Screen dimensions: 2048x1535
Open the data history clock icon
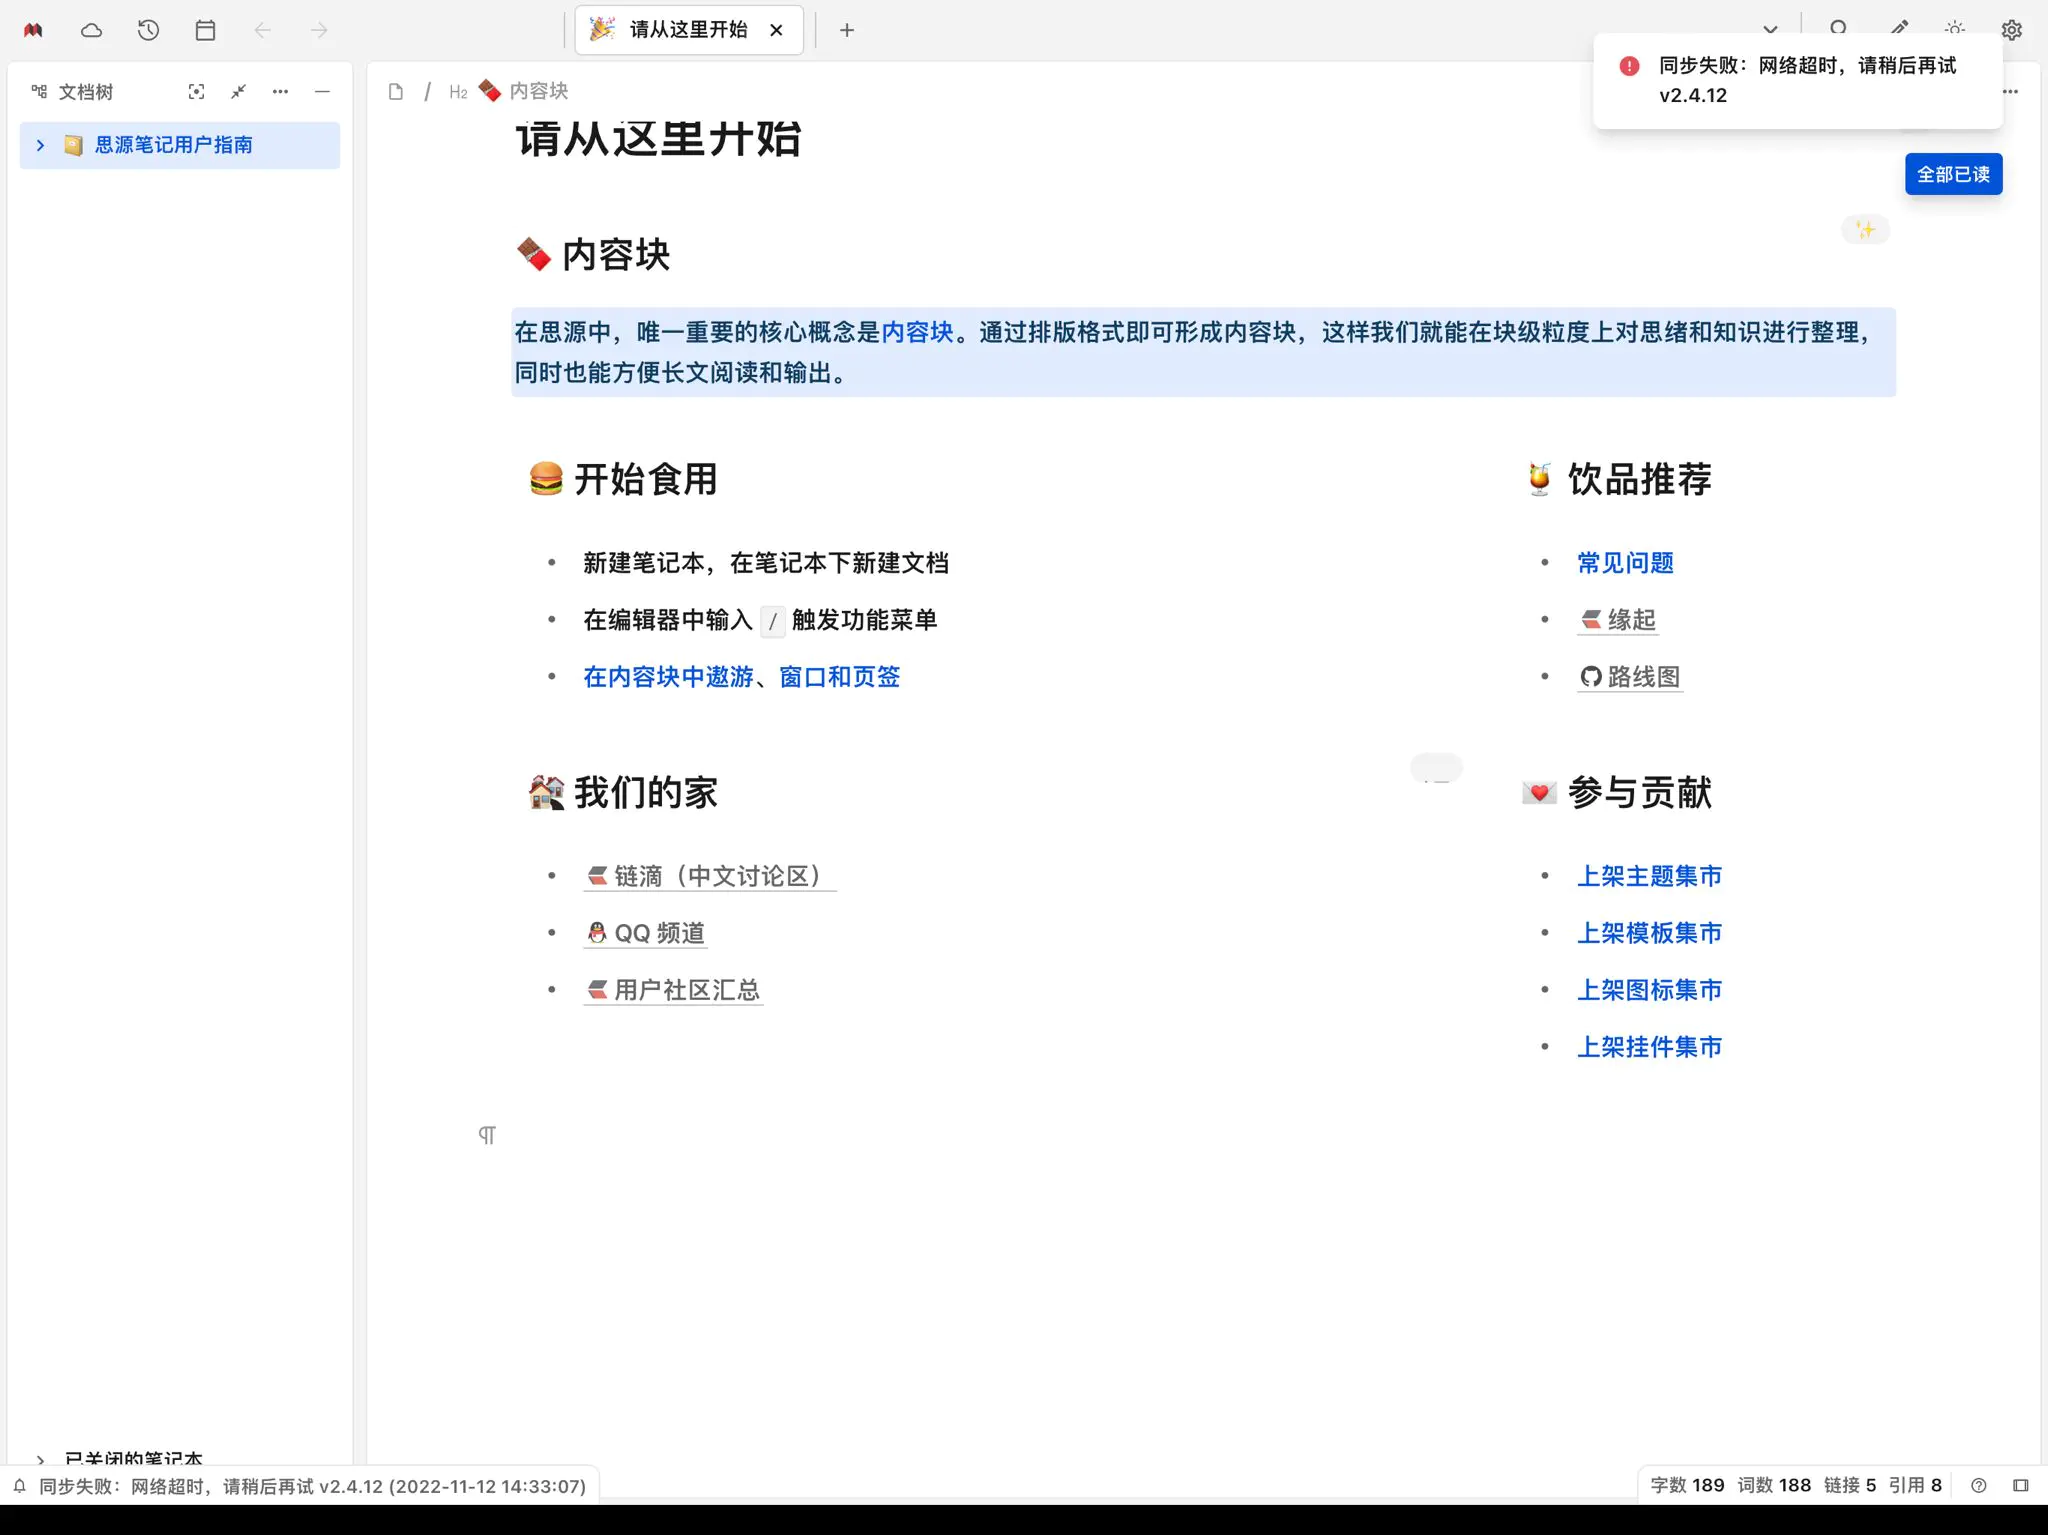tap(148, 30)
